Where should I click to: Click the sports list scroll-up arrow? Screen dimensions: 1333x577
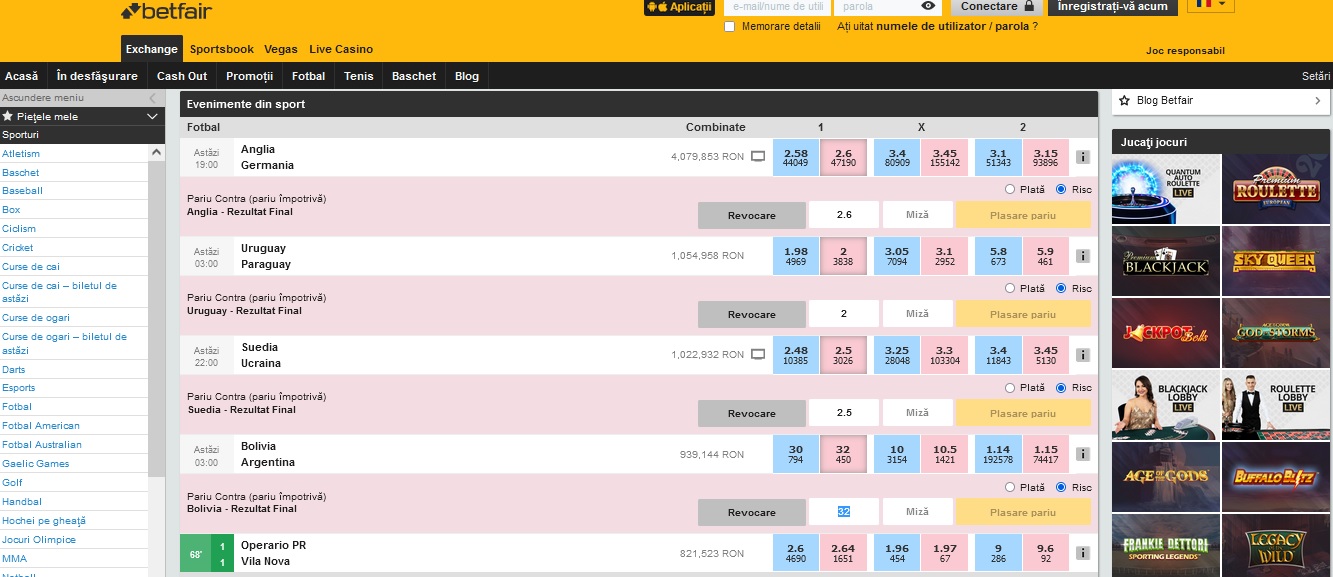pyautogui.click(x=156, y=152)
